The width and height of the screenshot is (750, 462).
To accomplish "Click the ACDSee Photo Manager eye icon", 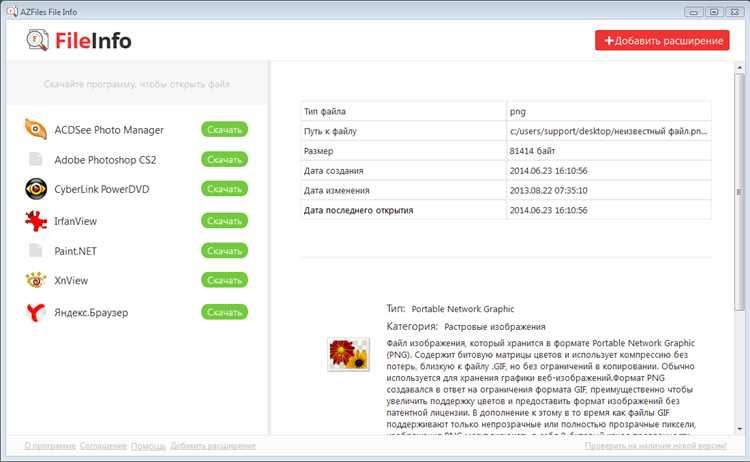I will [x=36, y=129].
